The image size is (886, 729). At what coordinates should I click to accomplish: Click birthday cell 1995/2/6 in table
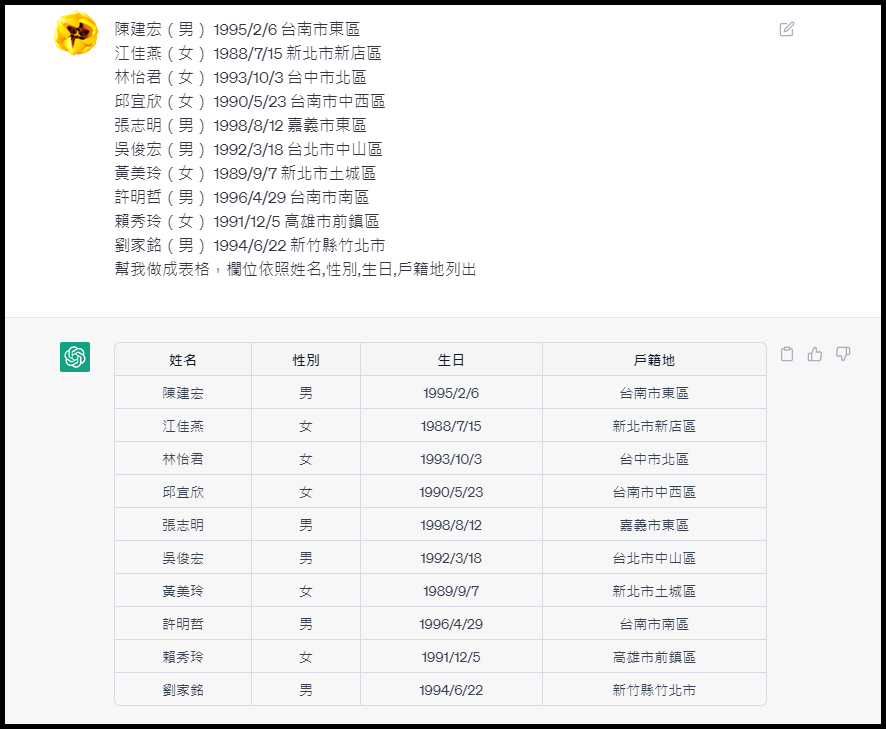(451, 393)
